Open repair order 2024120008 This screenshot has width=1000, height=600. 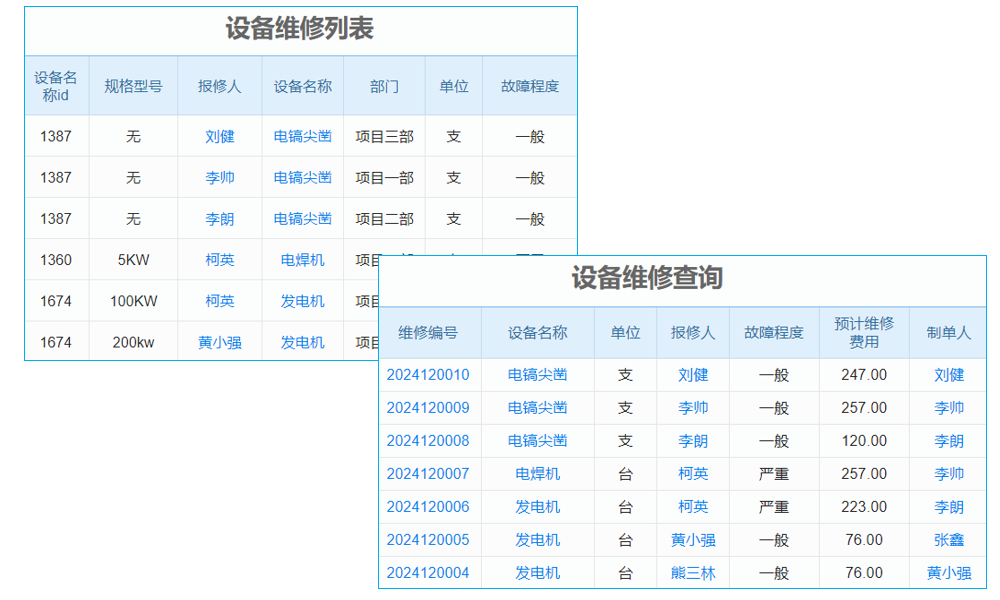click(x=430, y=441)
